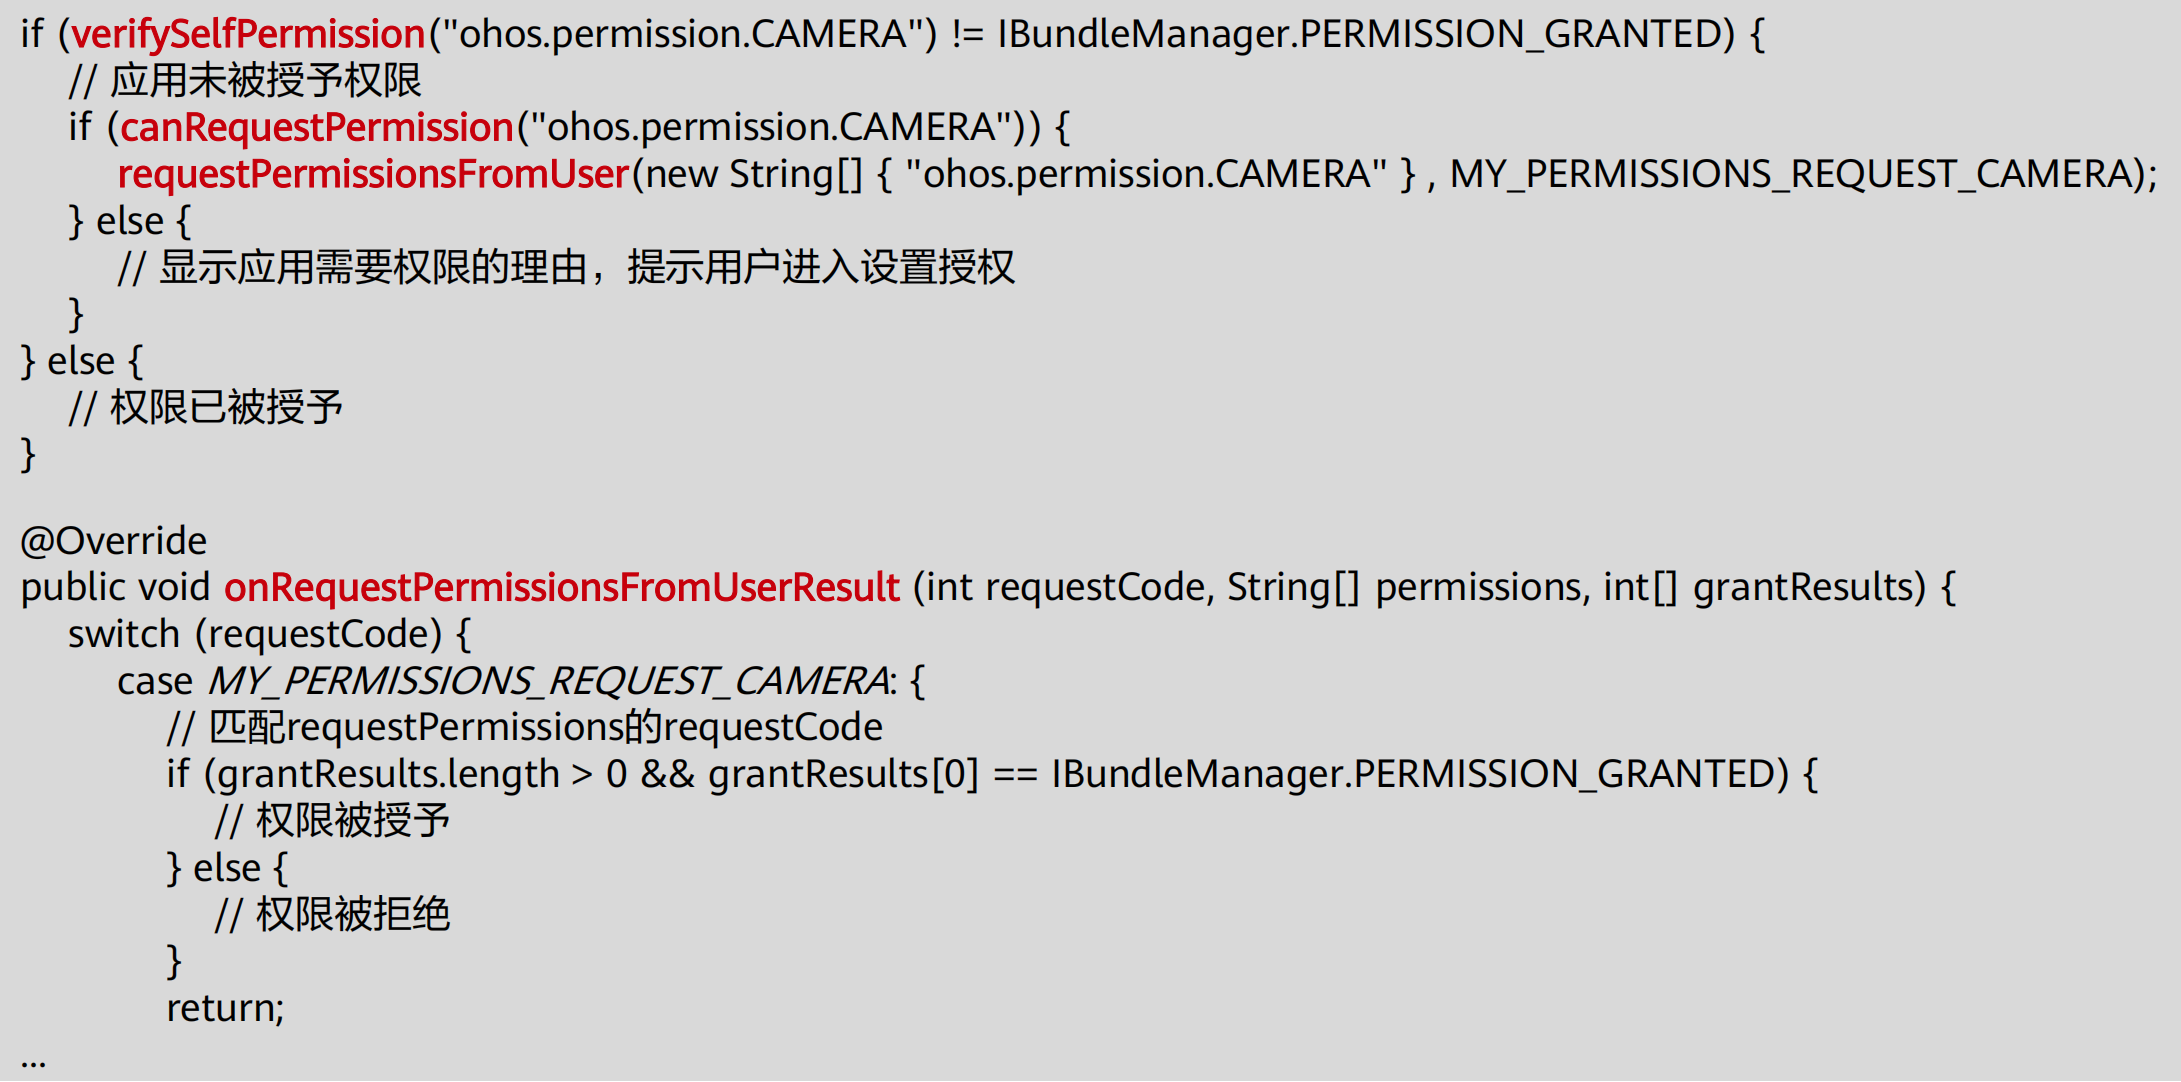This screenshot has width=2181, height=1082.
Task: Click the comment about 提示用户进入设置授权
Action: coord(566,267)
